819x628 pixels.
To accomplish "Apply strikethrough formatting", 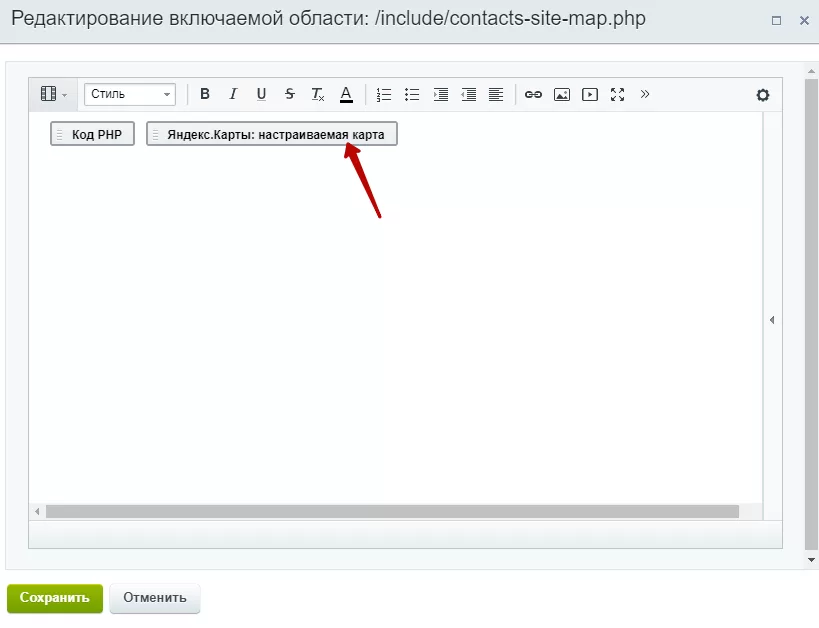I will point(289,94).
